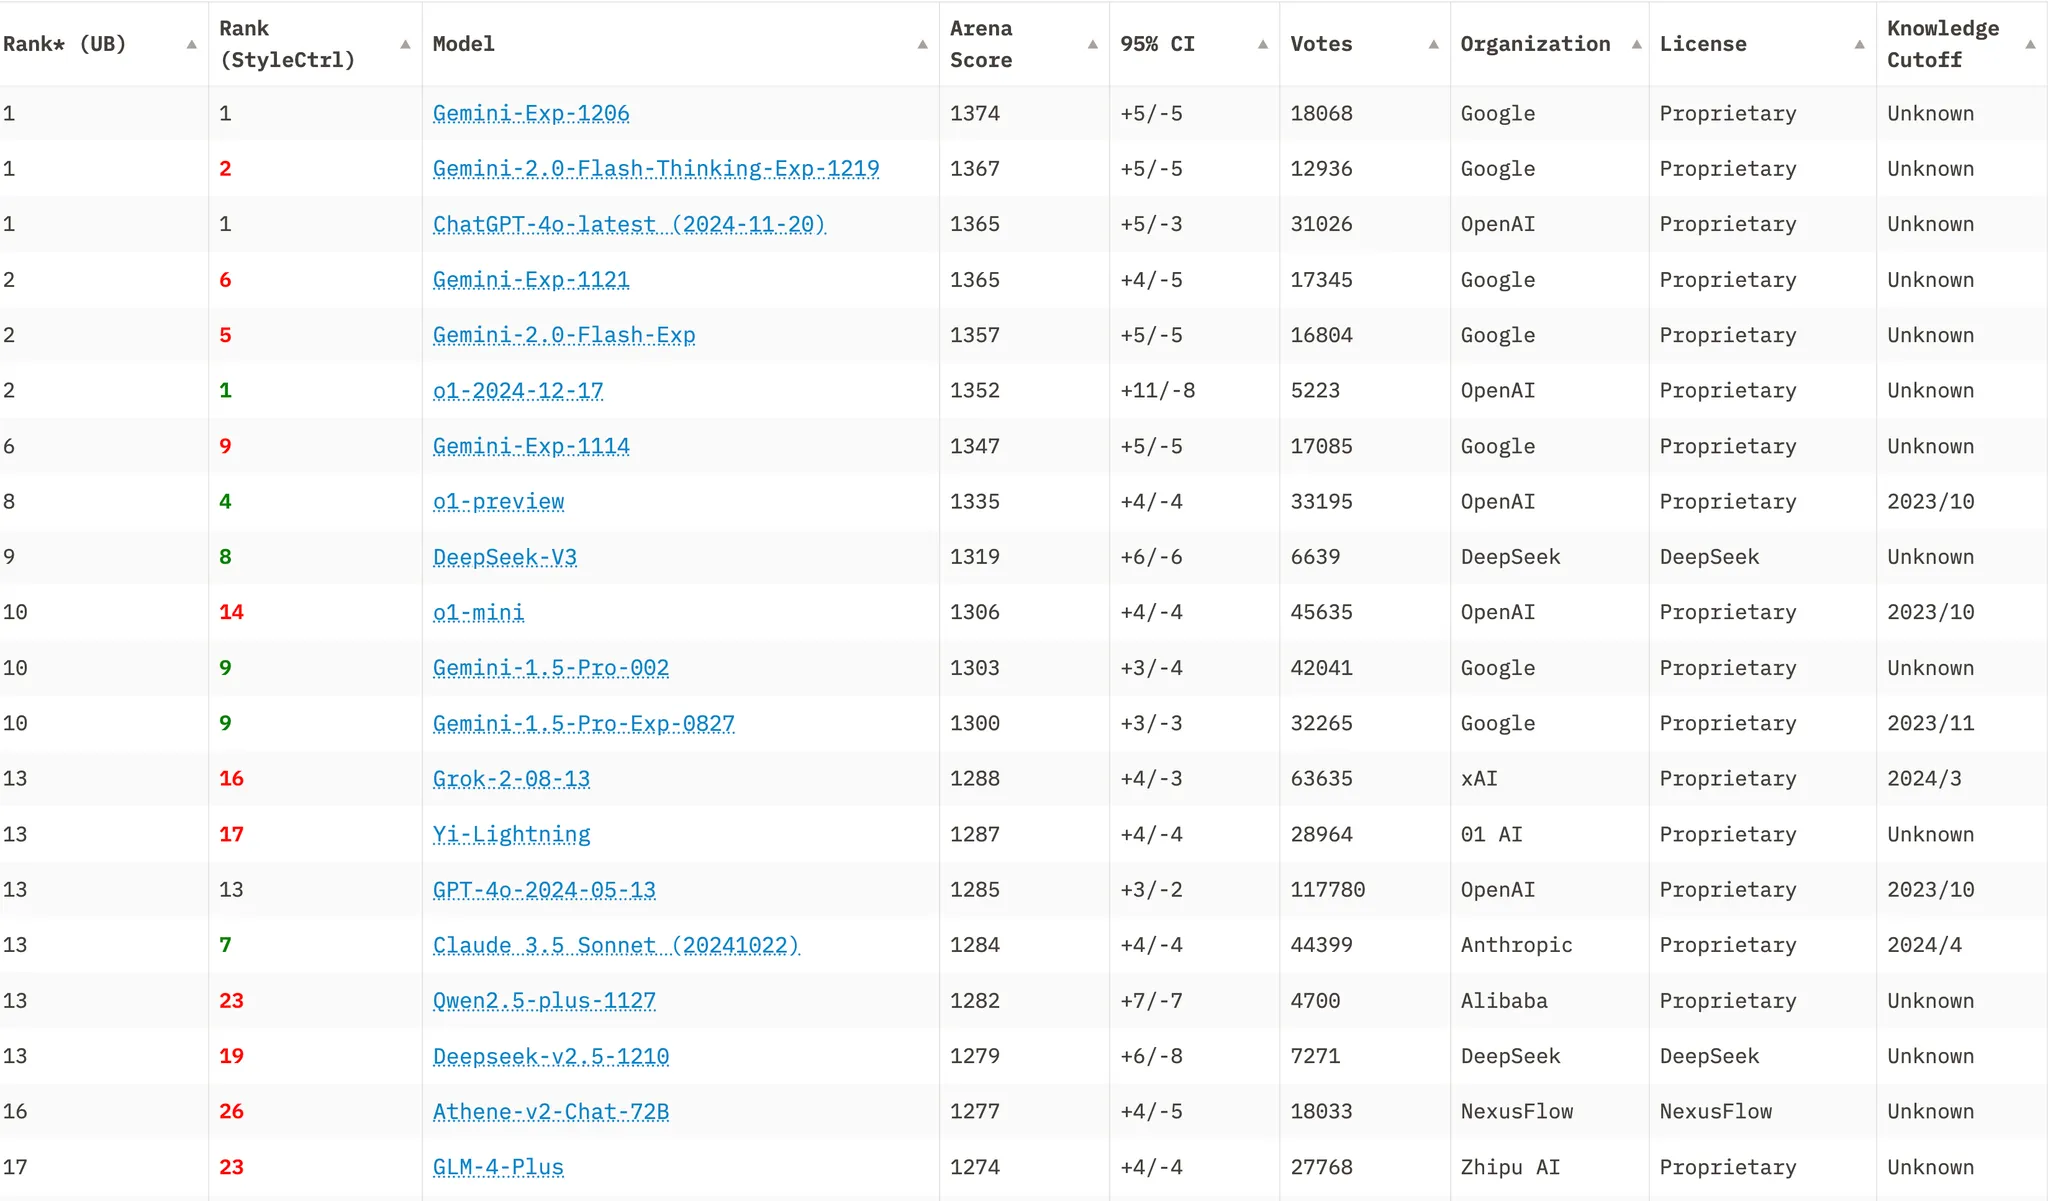The height and width of the screenshot is (1201, 2048).
Task: Sort by License column arrow
Action: [1859, 45]
